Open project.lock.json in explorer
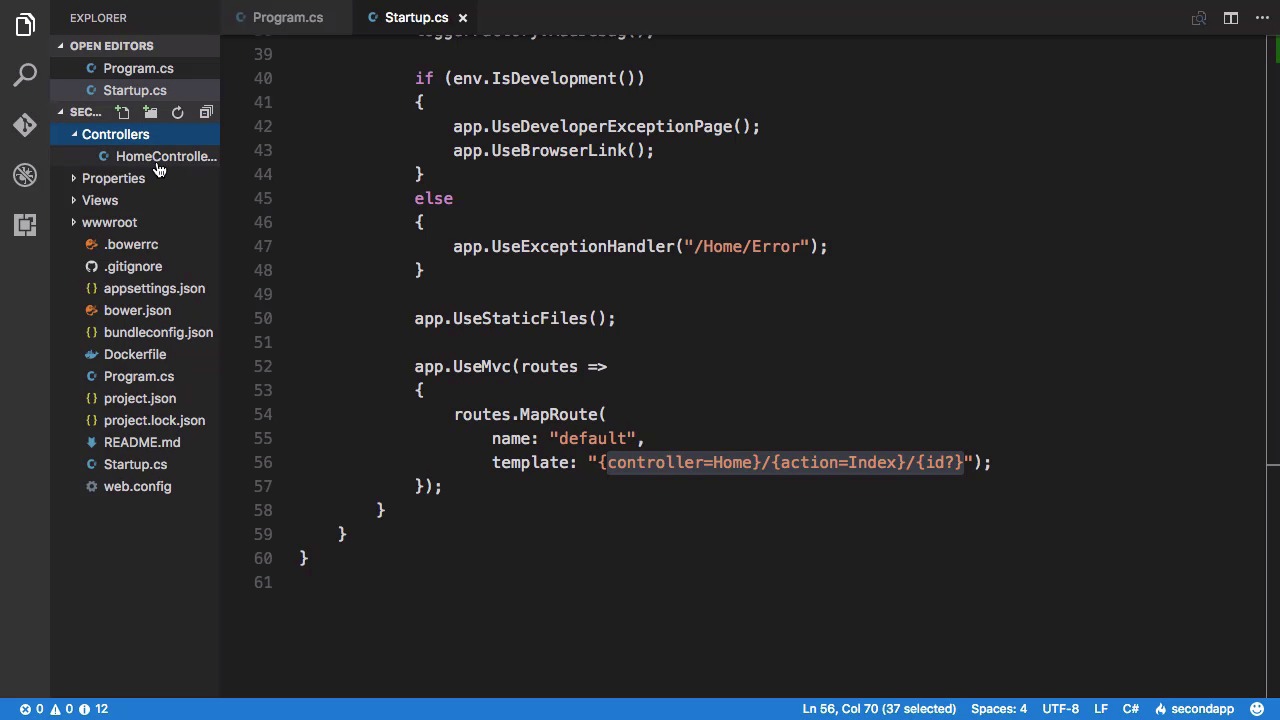The image size is (1280, 720). coord(134,420)
